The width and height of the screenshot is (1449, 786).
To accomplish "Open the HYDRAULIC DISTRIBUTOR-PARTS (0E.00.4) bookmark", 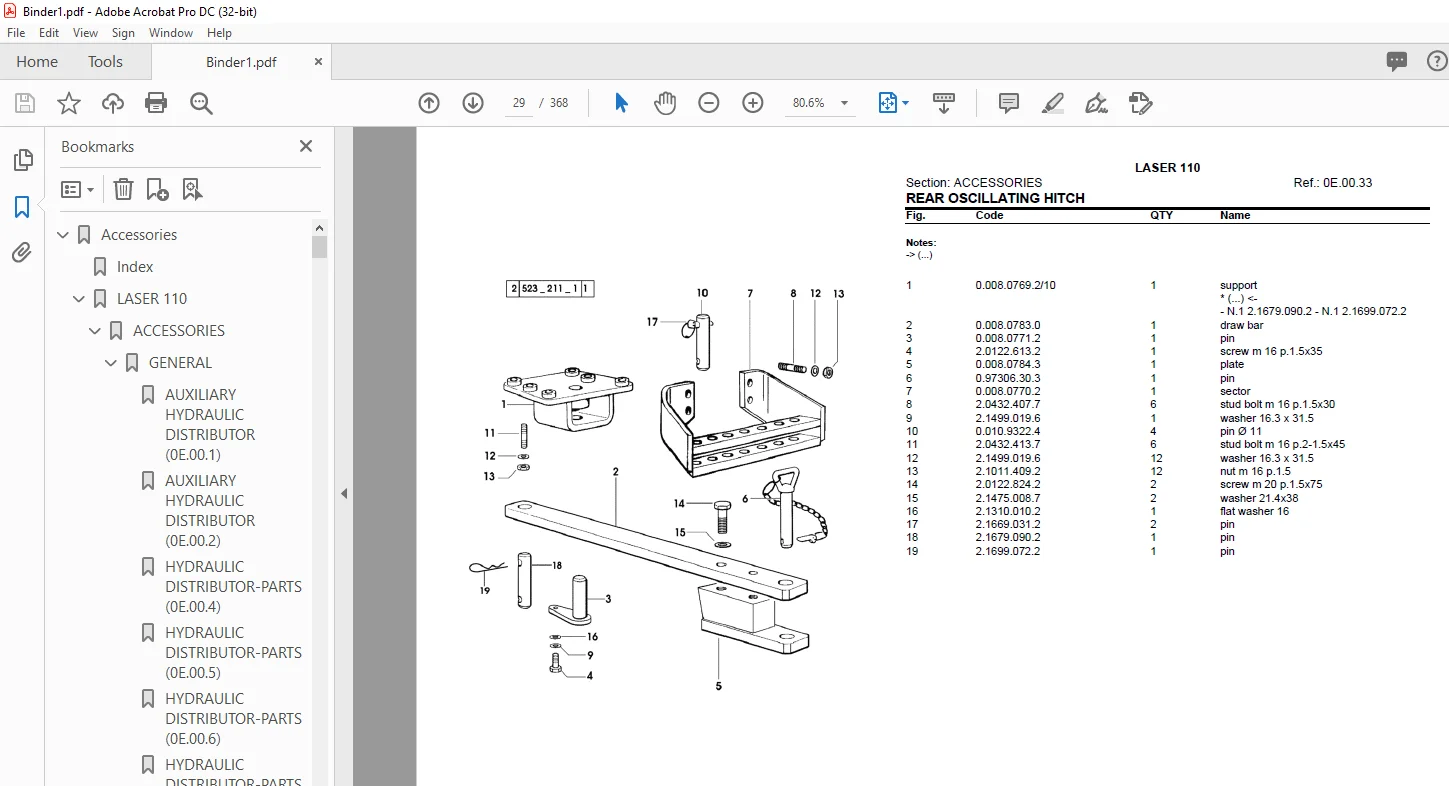I will (x=233, y=587).
